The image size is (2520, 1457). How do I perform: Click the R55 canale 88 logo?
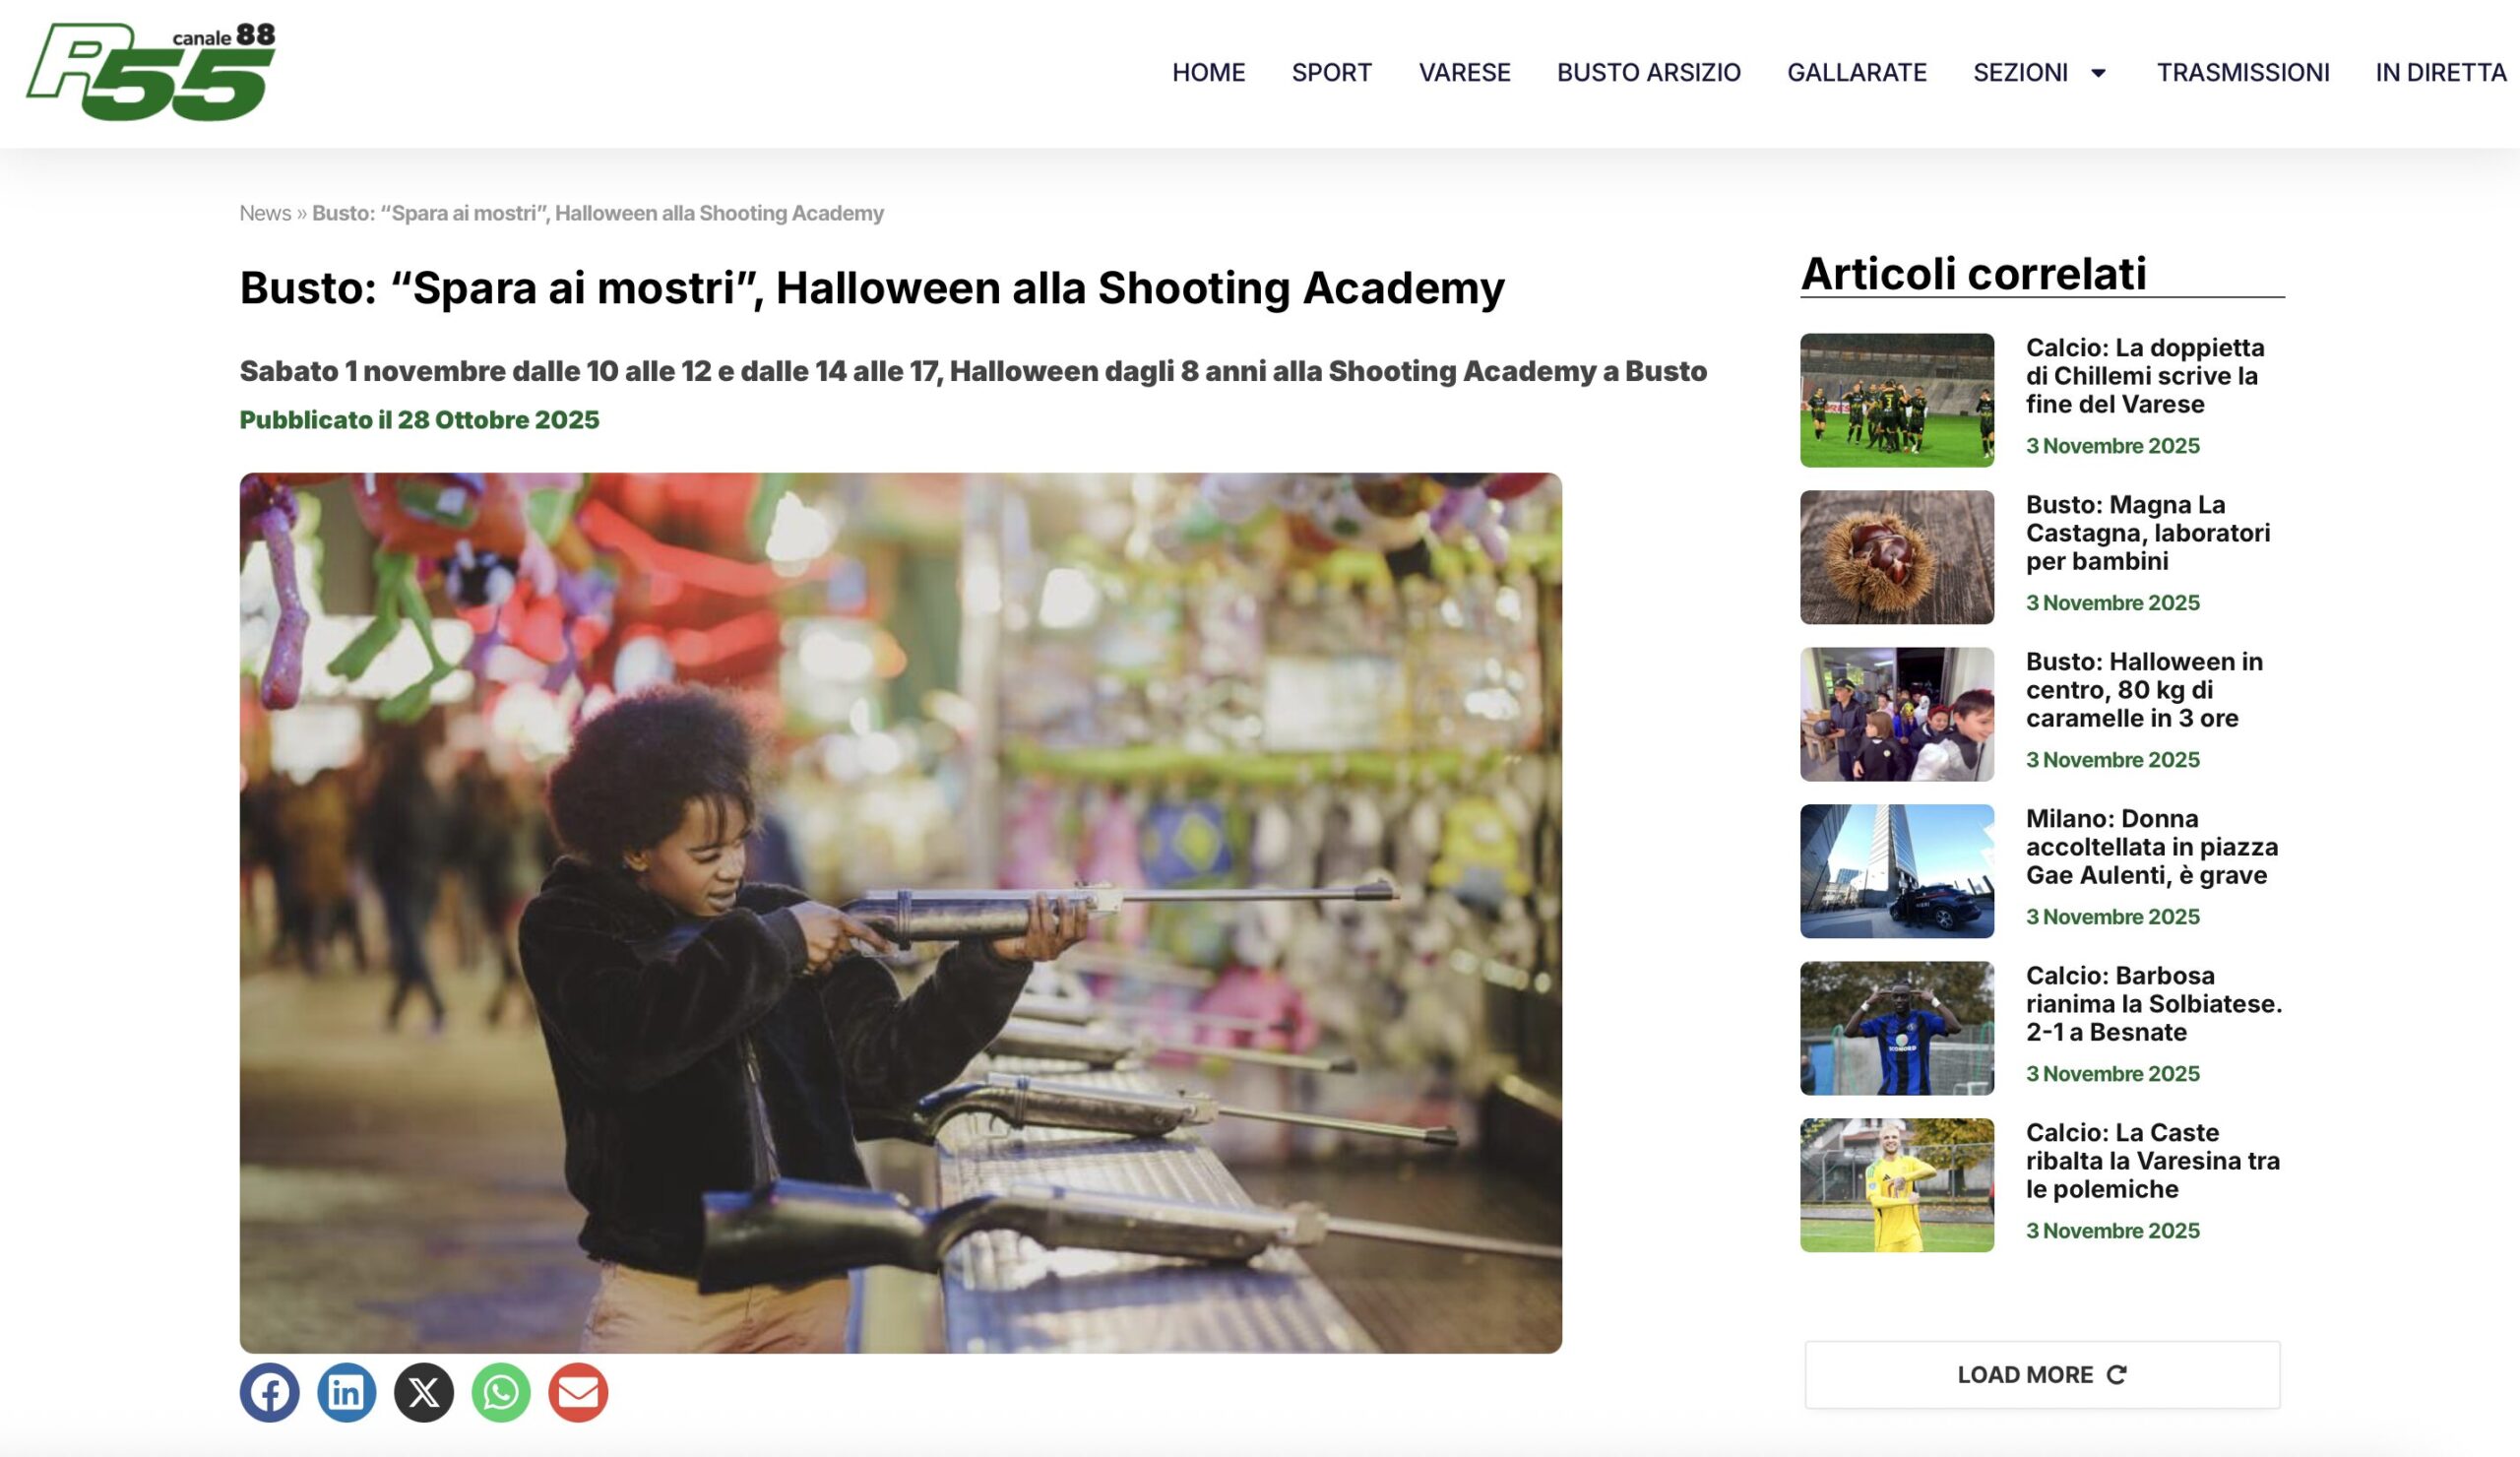(151, 71)
